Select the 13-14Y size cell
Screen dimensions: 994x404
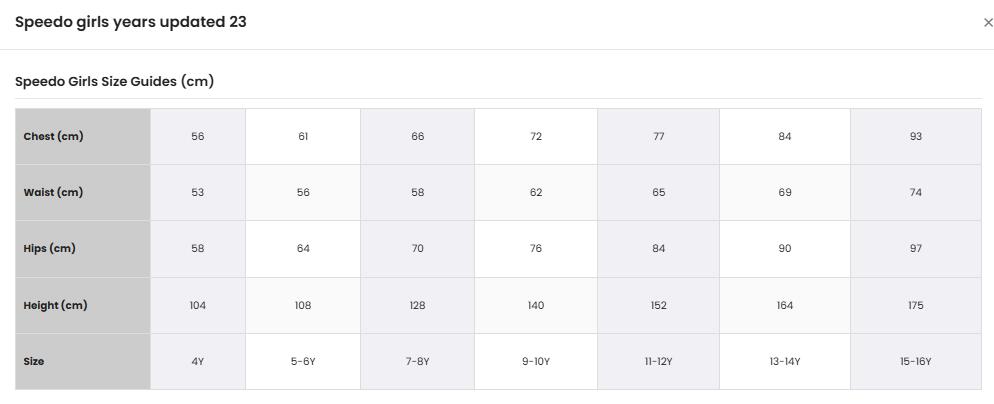pos(785,362)
